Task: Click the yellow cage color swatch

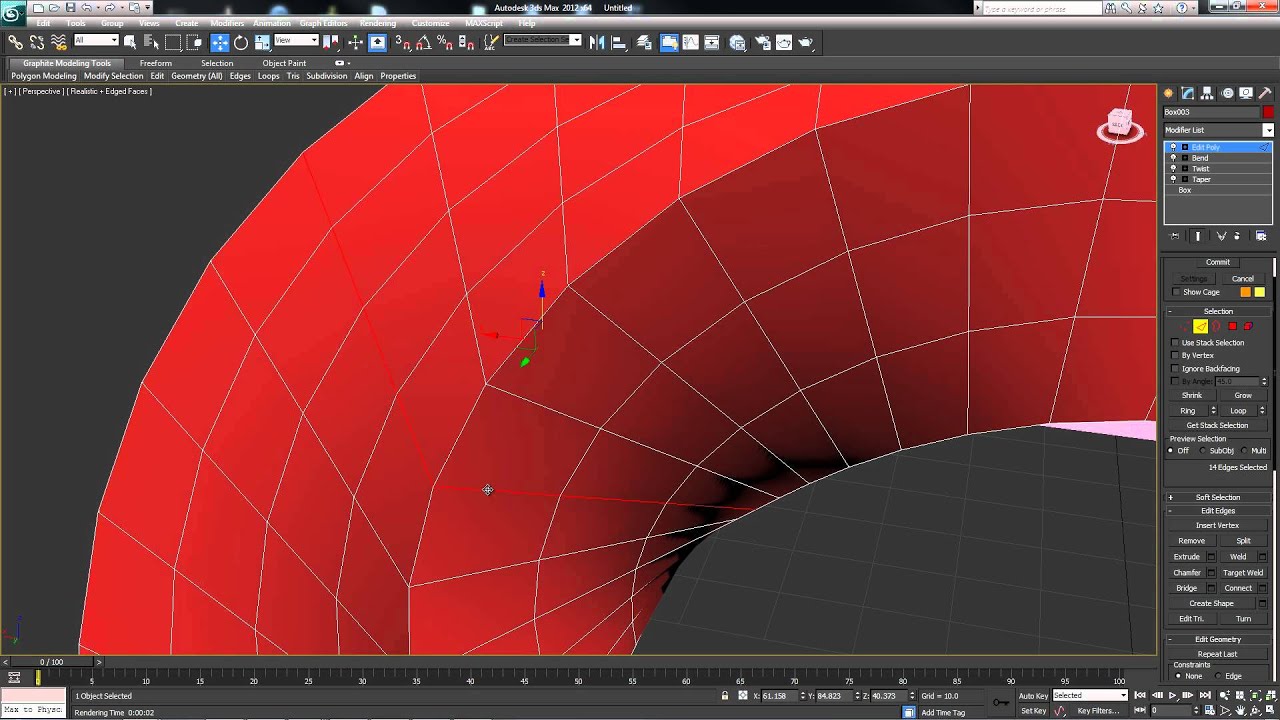Action: click(x=1259, y=292)
